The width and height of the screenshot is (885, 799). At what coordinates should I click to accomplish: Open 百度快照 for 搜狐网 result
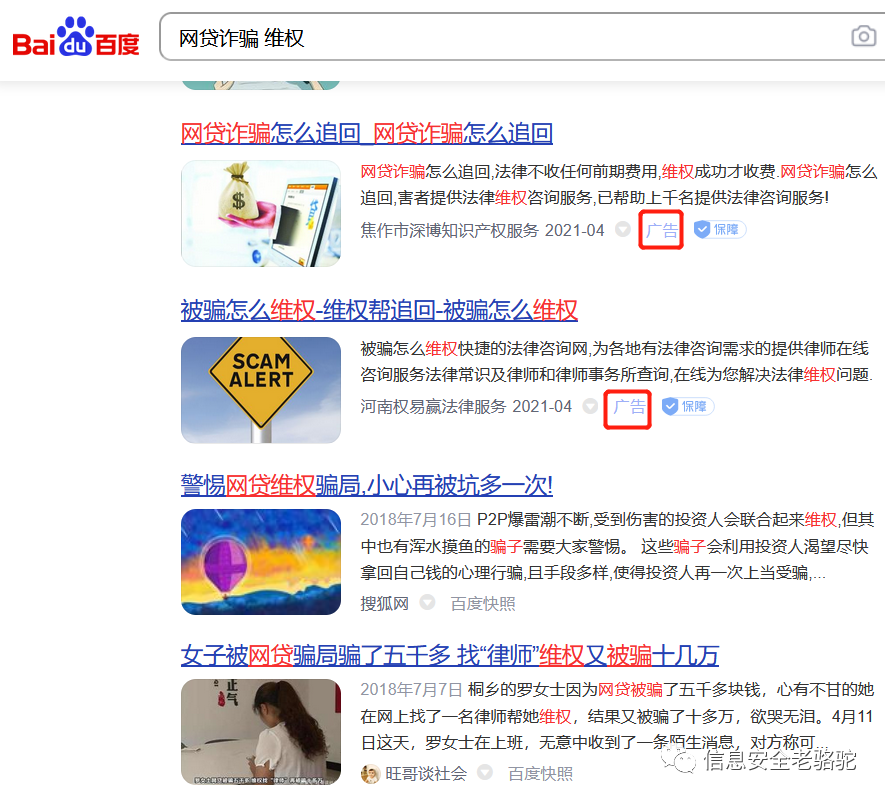(x=483, y=604)
